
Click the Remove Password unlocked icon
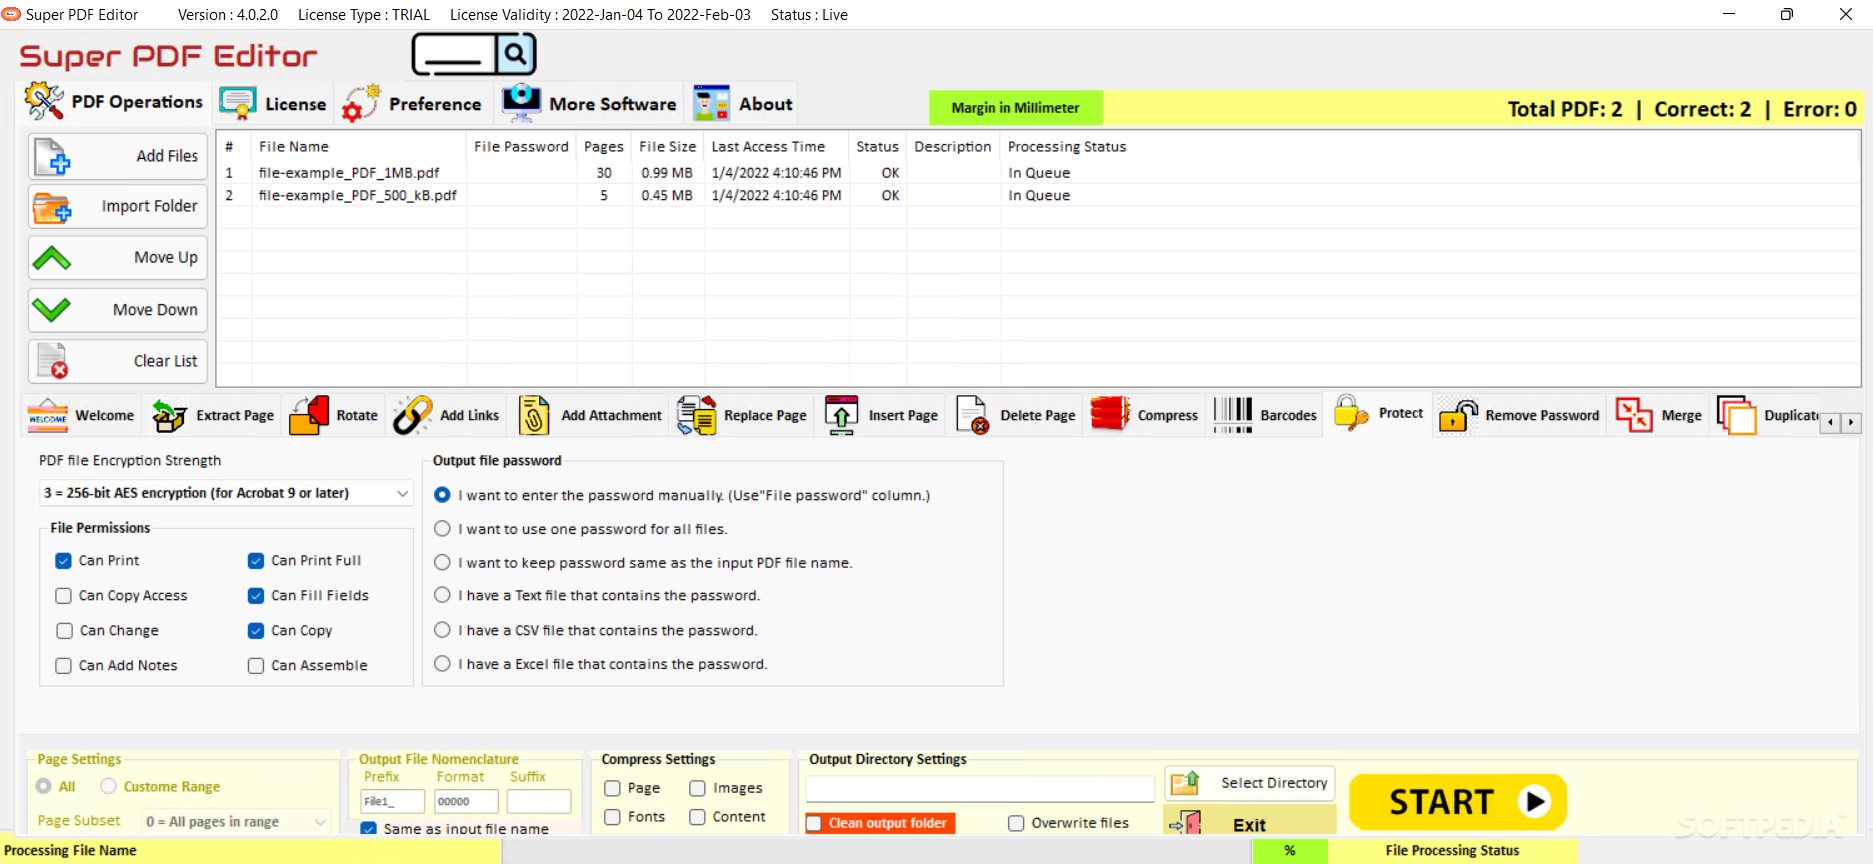tap(1459, 415)
